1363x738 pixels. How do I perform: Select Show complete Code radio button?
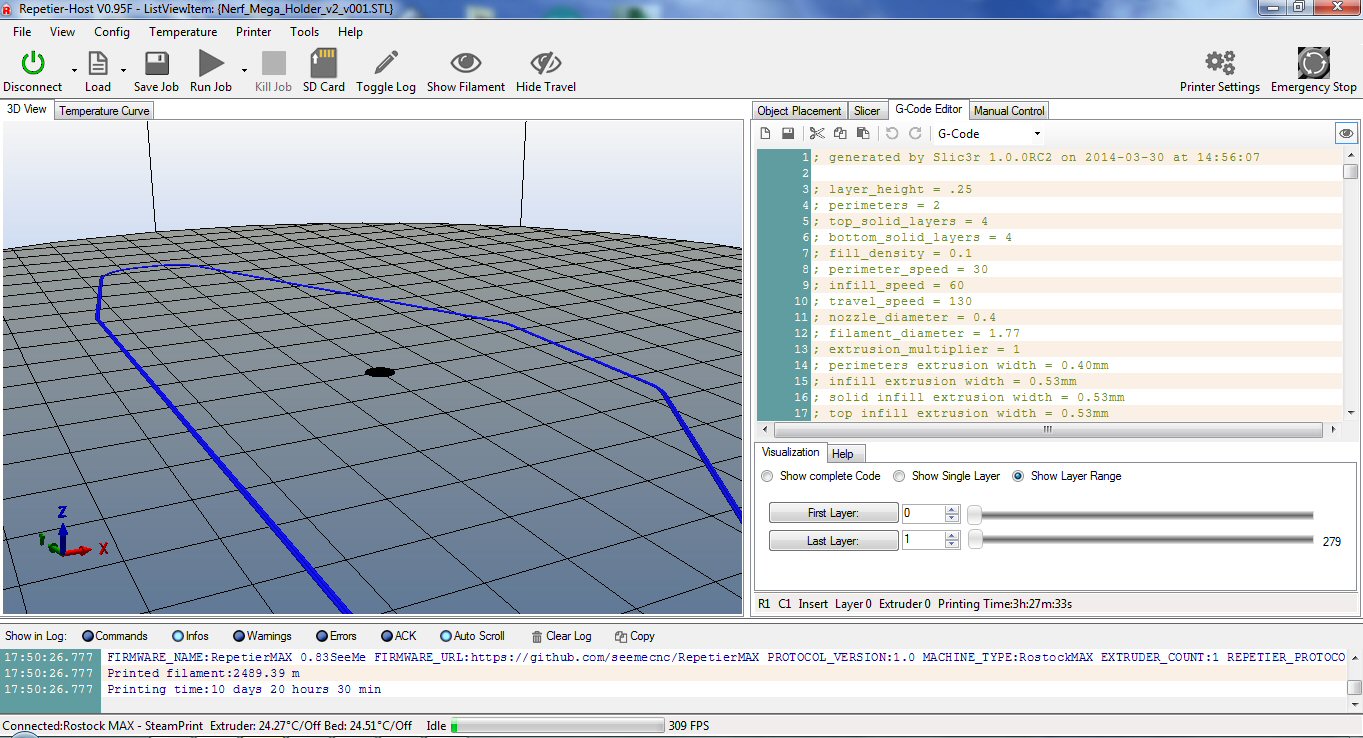click(768, 476)
